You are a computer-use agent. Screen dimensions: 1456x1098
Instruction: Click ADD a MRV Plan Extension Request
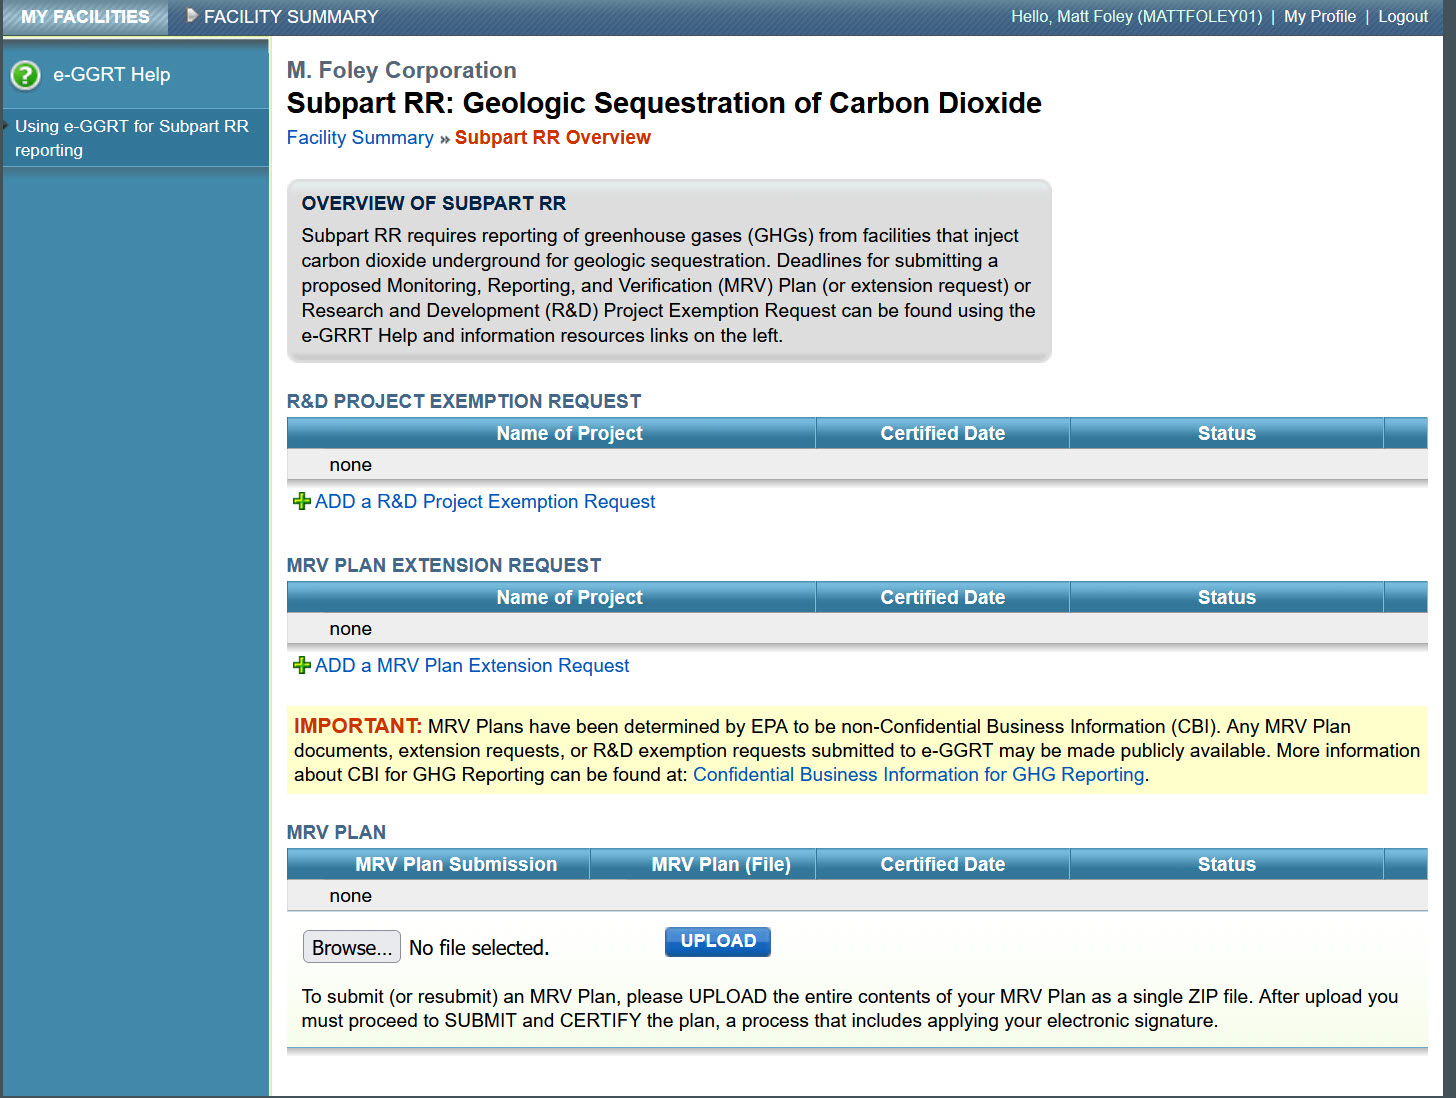click(x=472, y=666)
